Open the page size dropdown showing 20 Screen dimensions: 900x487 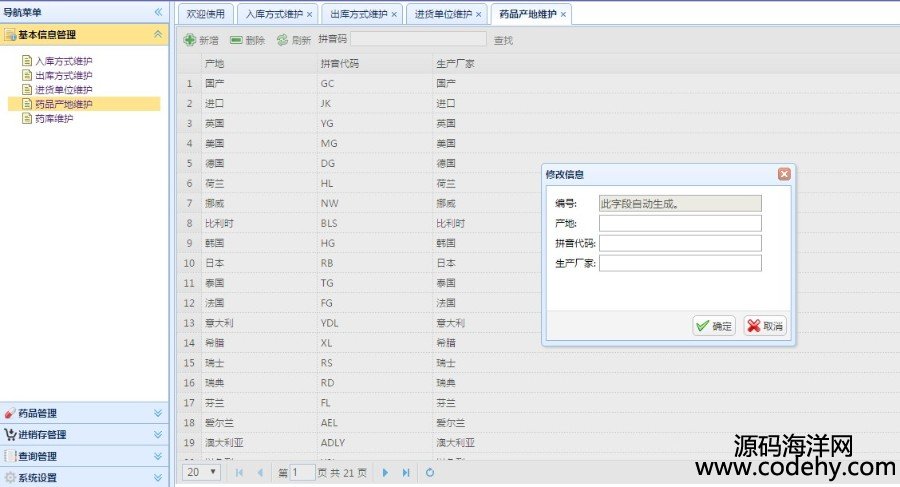tap(203, 472)
